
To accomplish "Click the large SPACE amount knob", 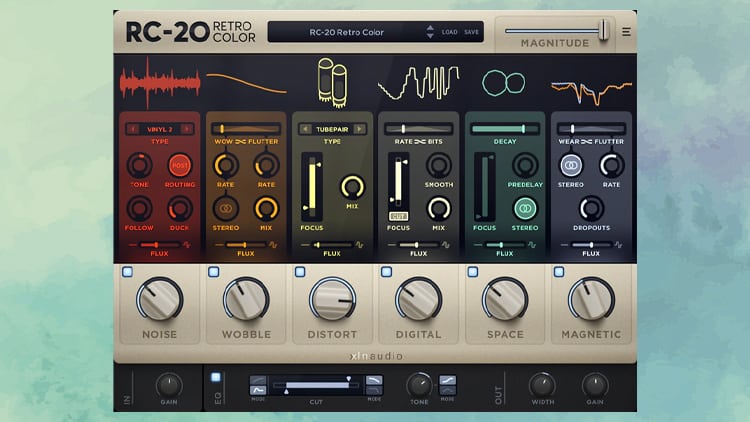I will [x=505, y=300].
